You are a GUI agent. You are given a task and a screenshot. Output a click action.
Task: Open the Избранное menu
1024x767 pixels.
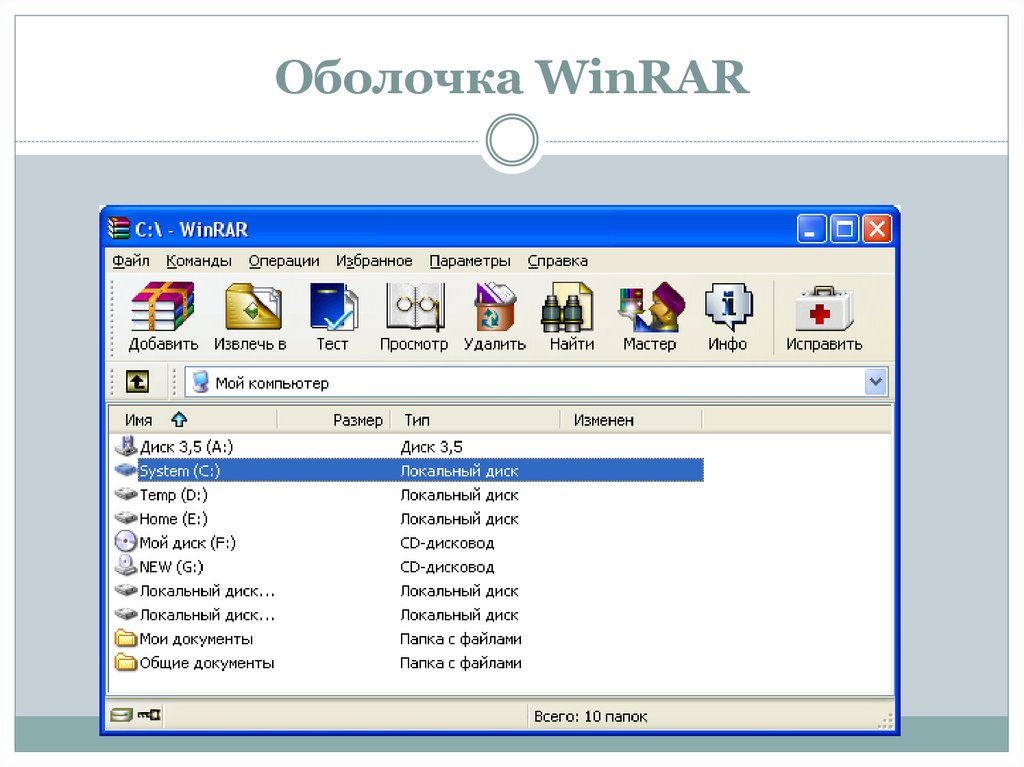(374, 261)
